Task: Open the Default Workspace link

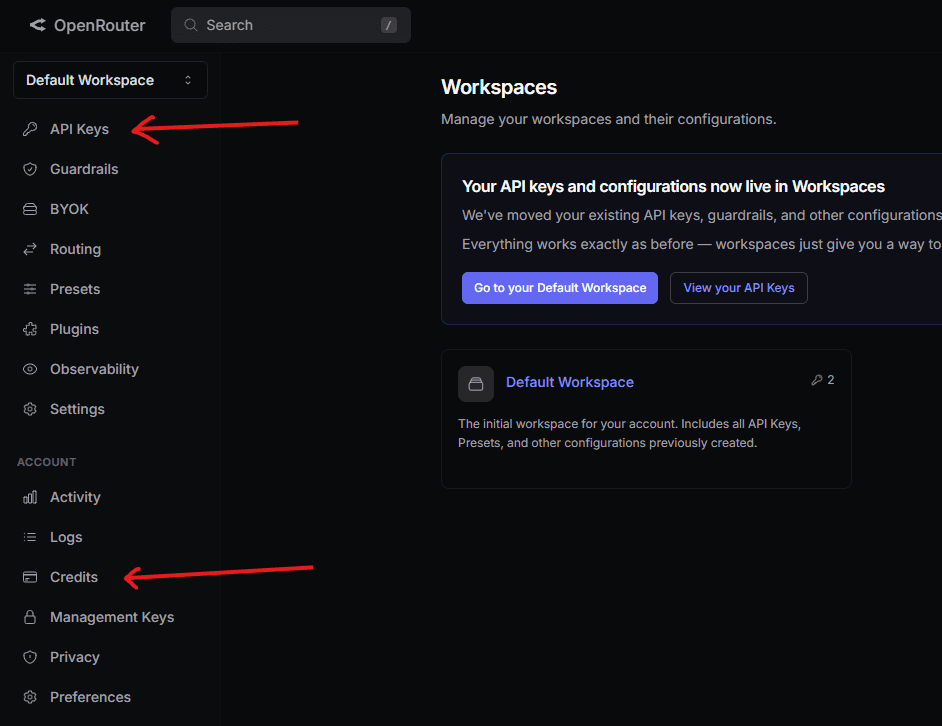Action: point(570,382)
